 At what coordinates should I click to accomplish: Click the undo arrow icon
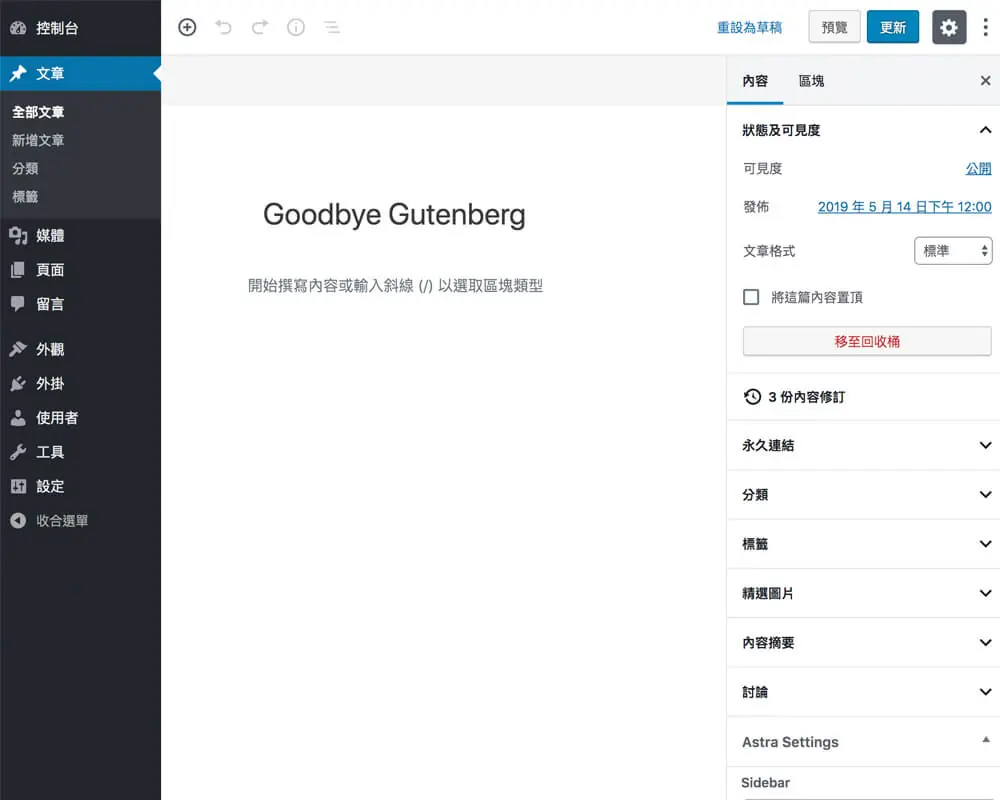tap(223, 27)
